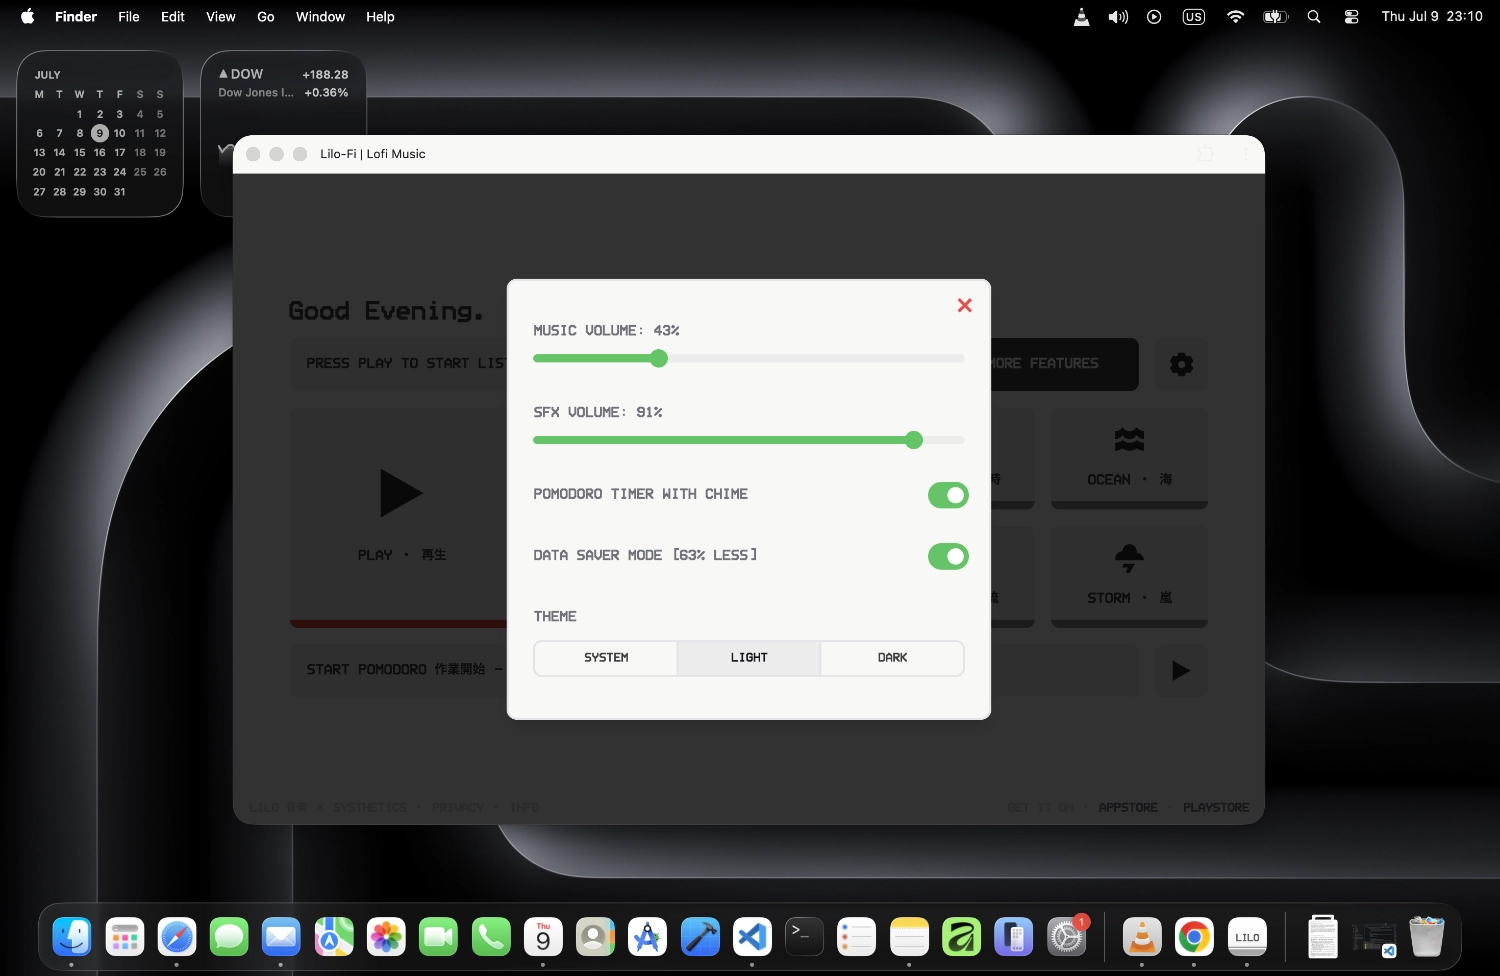This screenshot has width=1500, height=976.
Task: Open Maps from the Dock
Action: [334, 937]
